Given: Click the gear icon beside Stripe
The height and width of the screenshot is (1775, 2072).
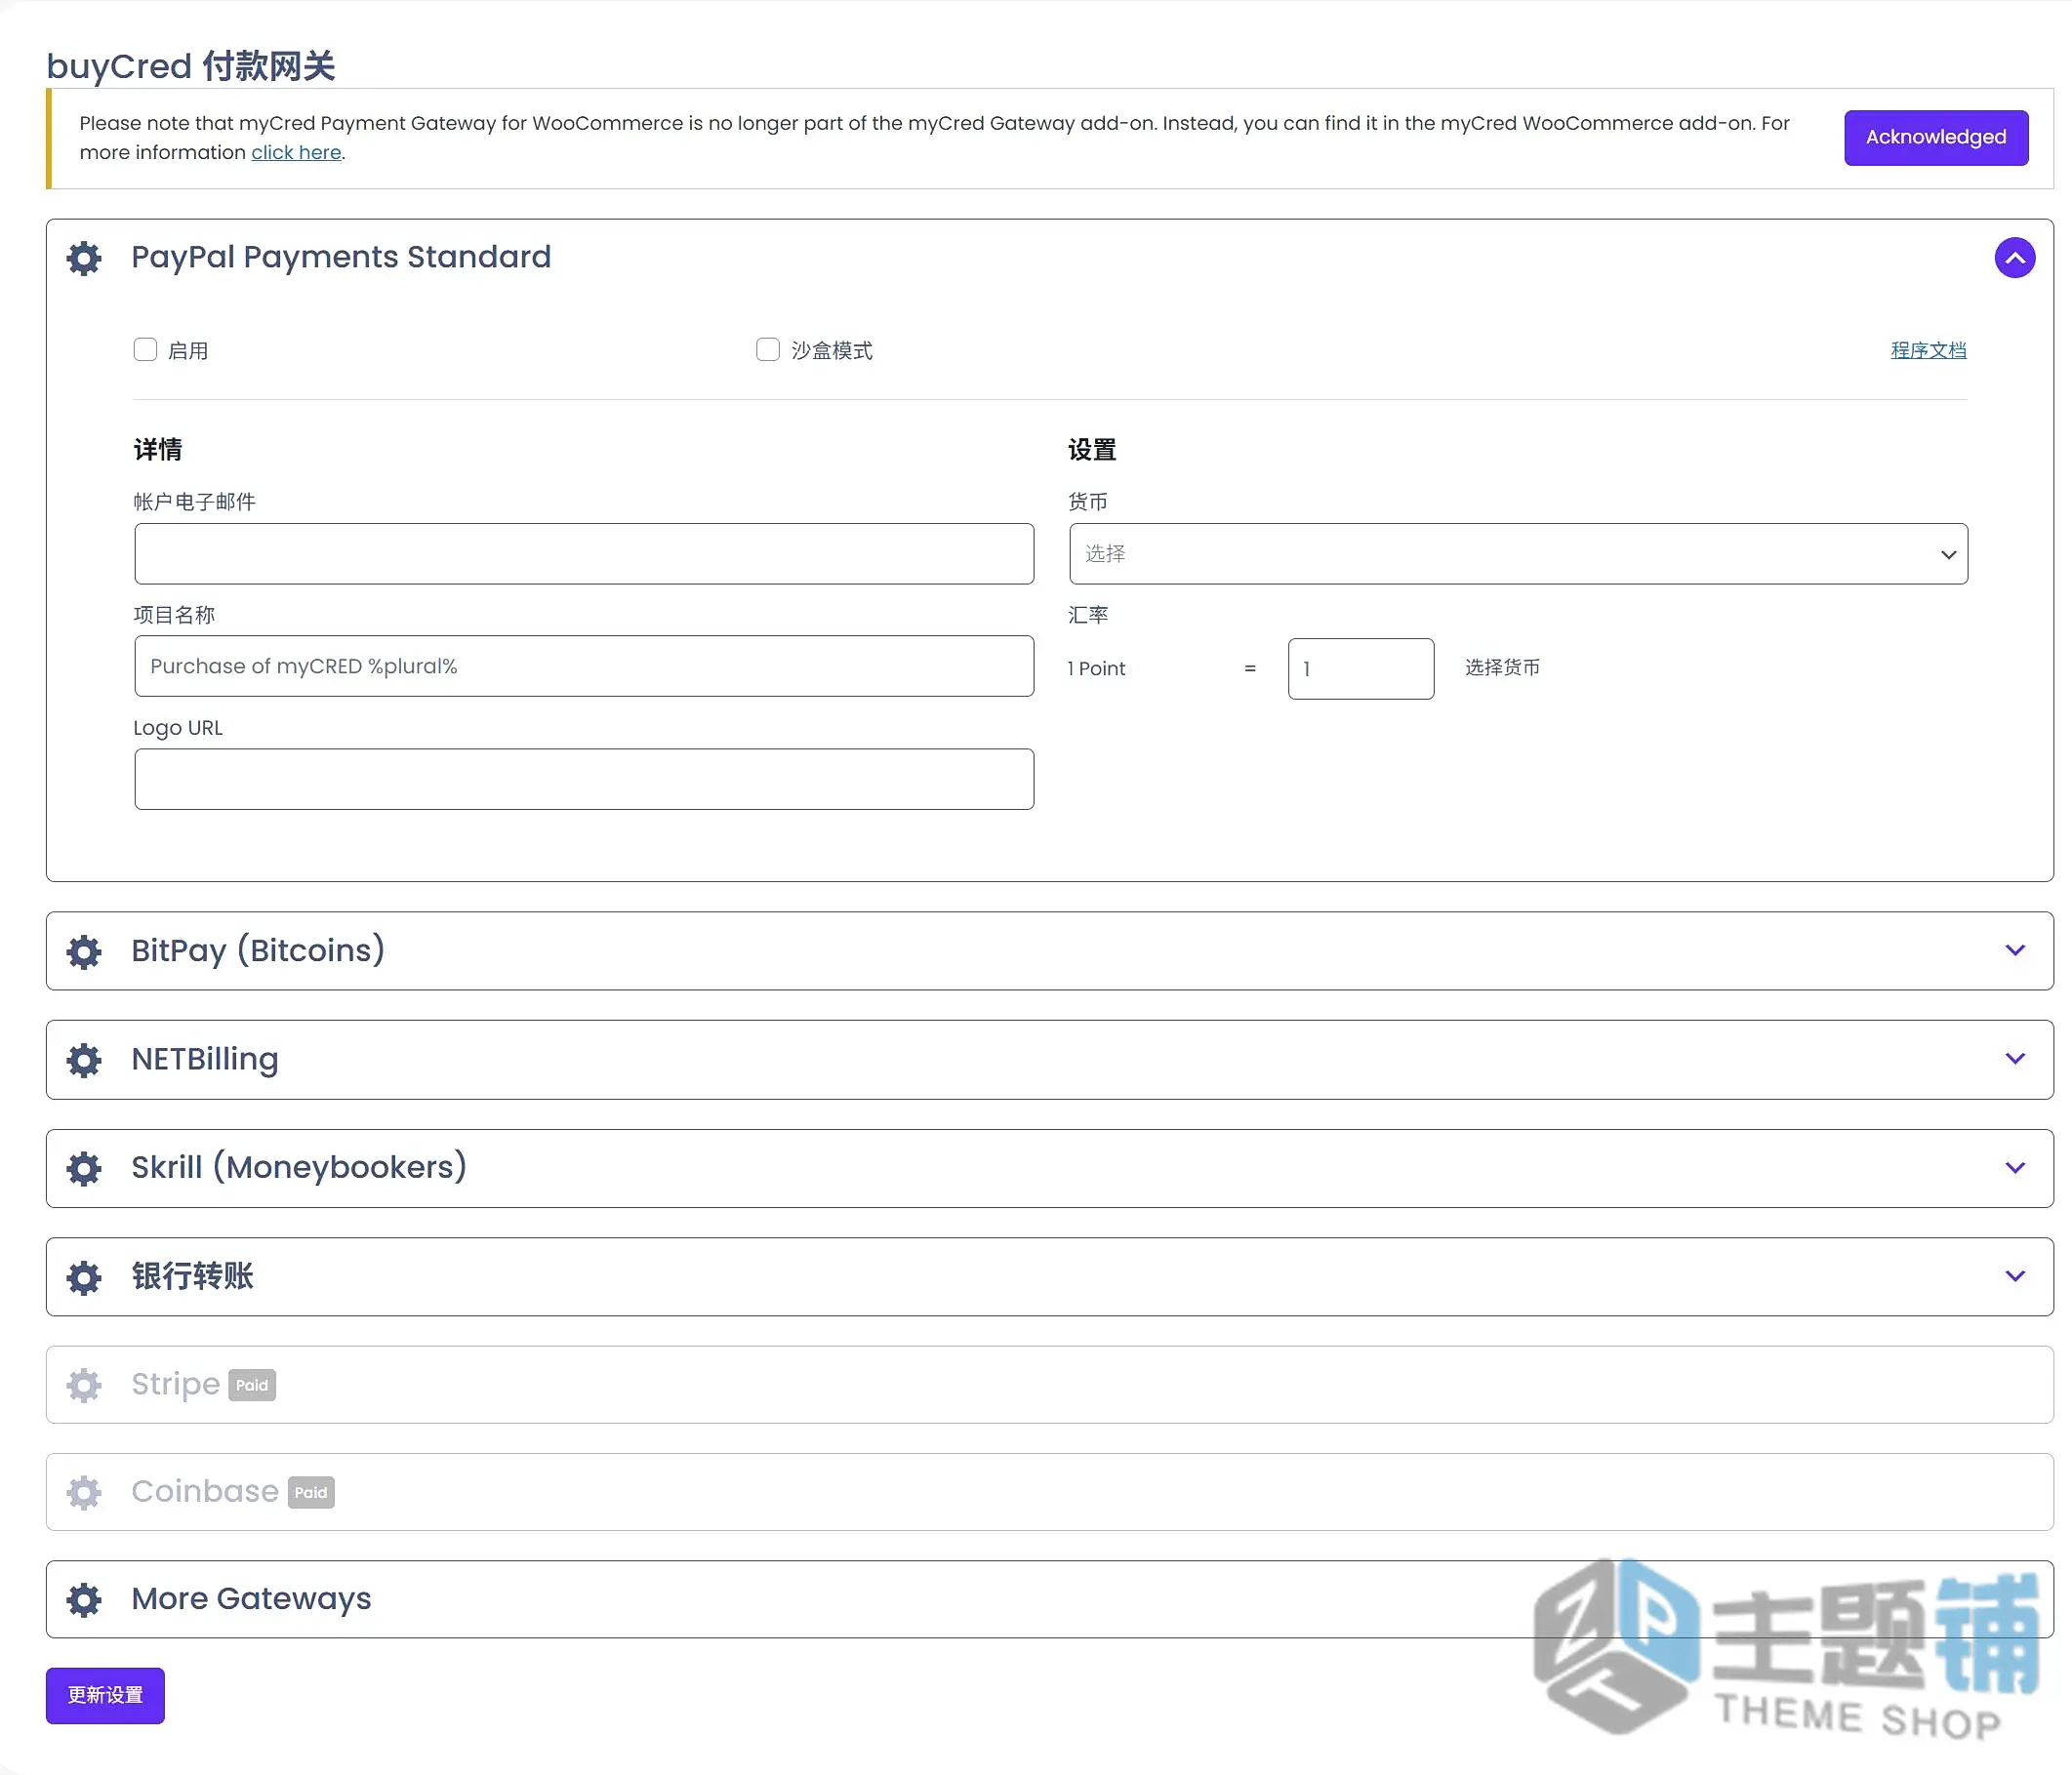Looking at the screenshot, I should pyautogui.click(x=84, y=1385).
